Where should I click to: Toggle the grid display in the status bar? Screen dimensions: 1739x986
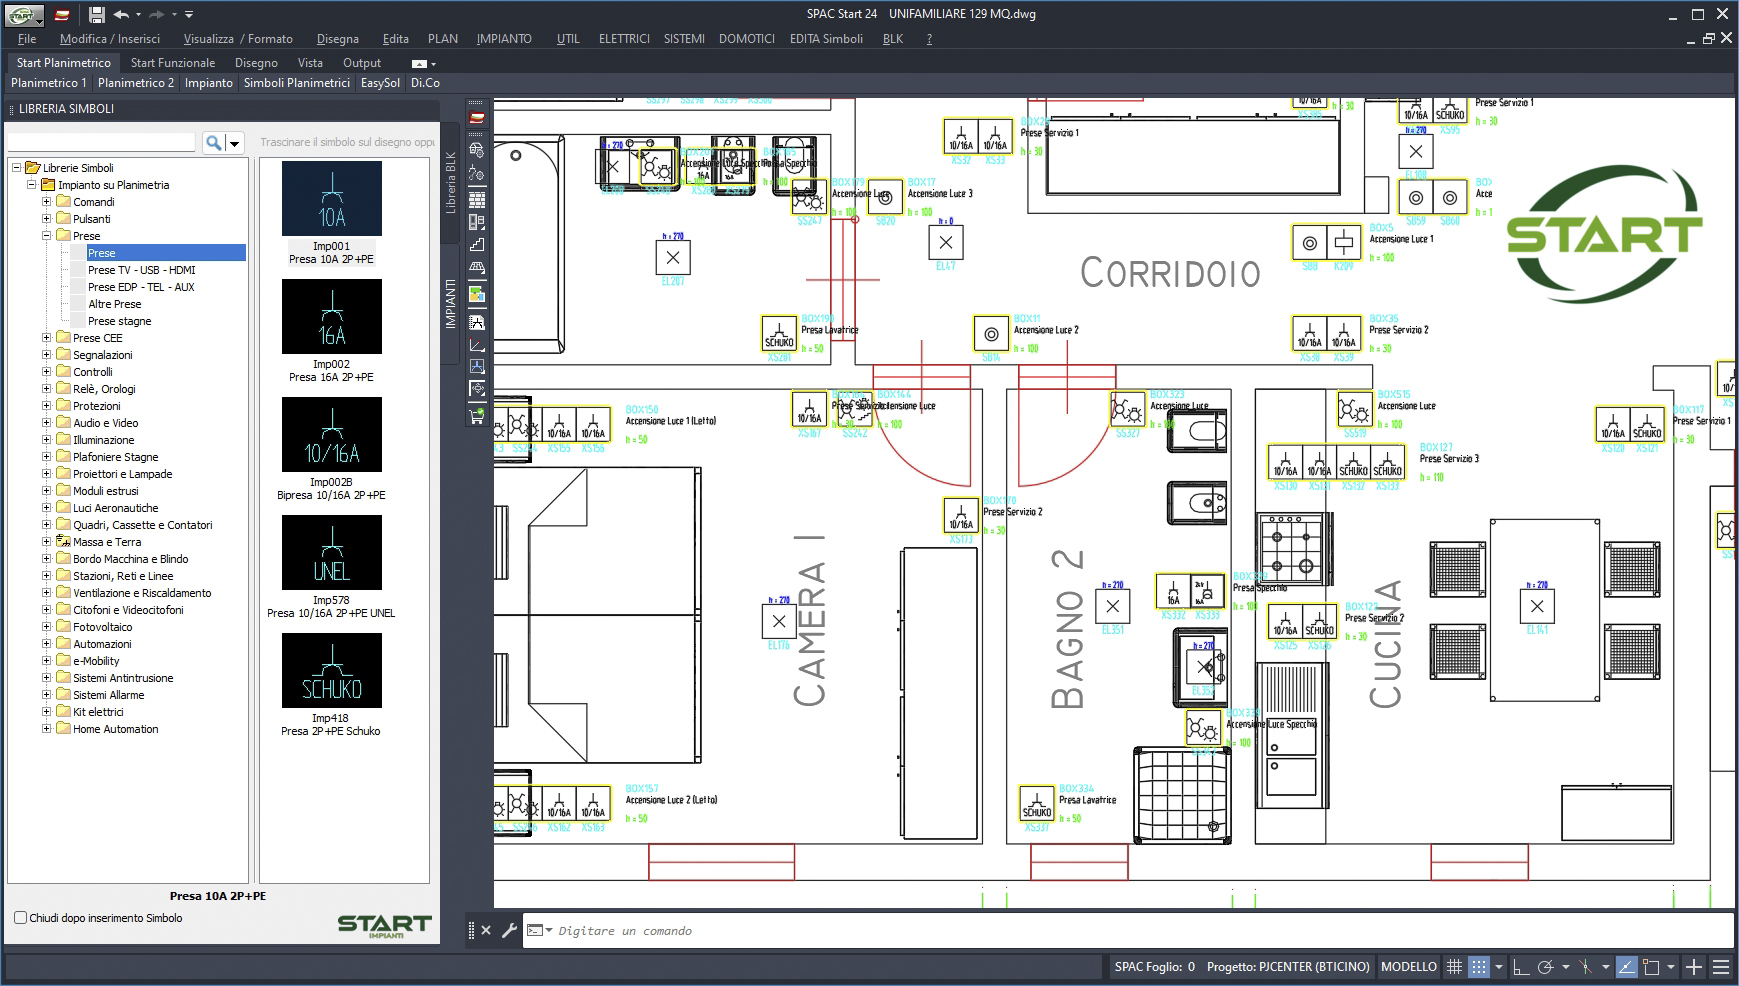click(x=1454, y=967)
